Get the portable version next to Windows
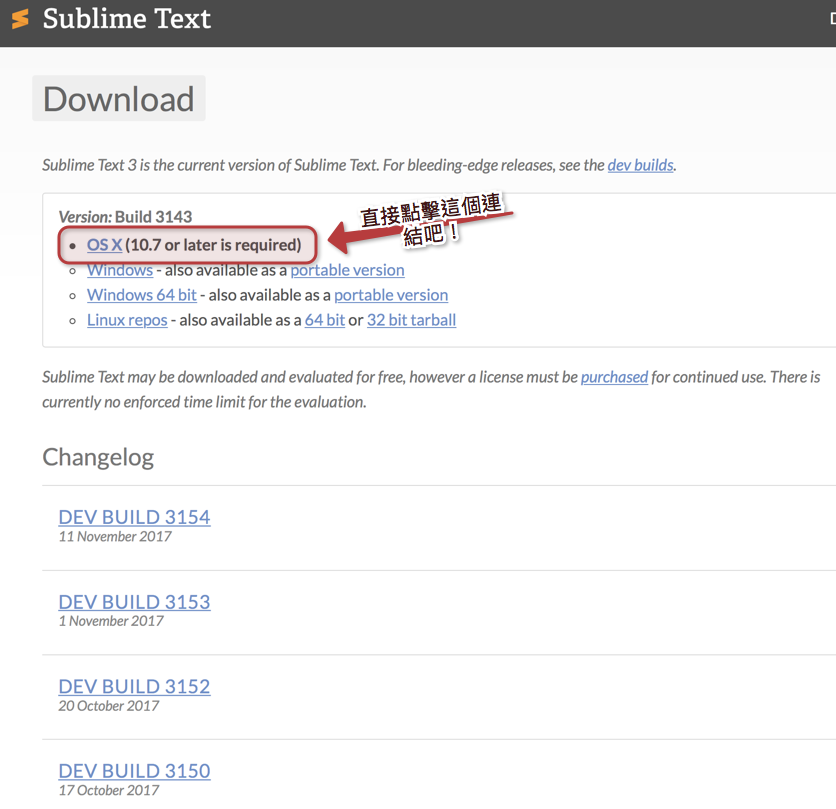The image size is (836, 809). 347,270
